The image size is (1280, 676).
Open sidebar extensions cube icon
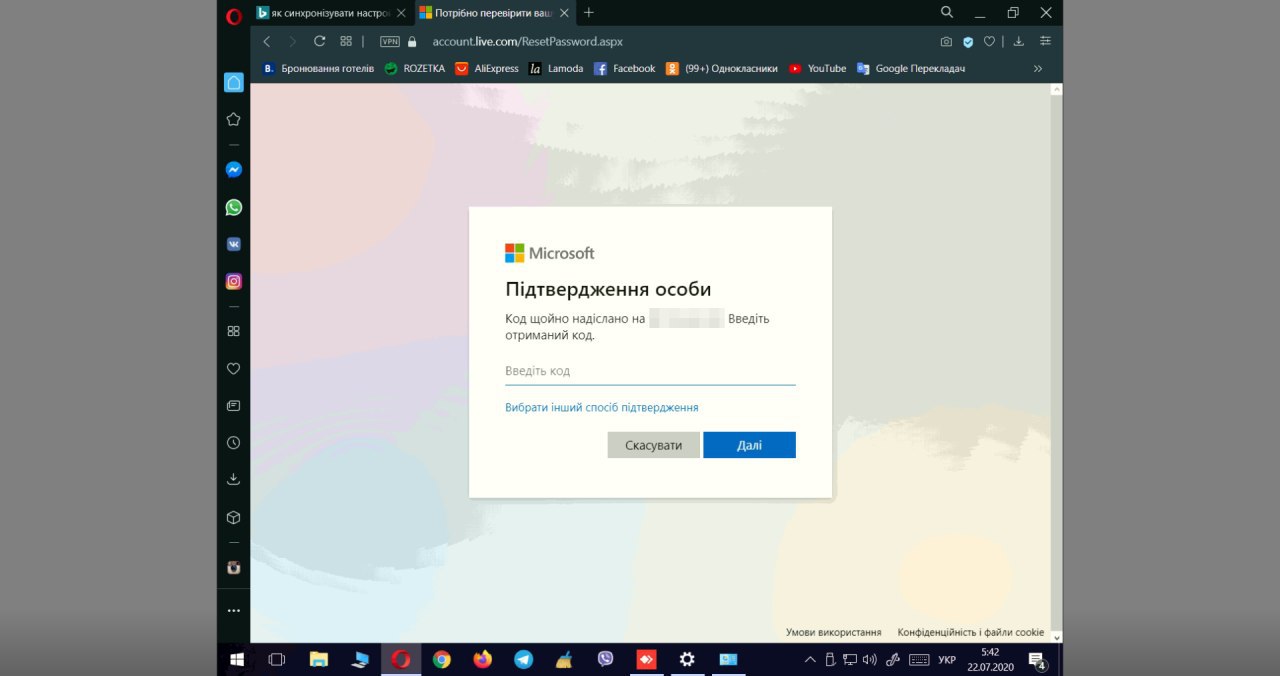[x=233, y=517]
